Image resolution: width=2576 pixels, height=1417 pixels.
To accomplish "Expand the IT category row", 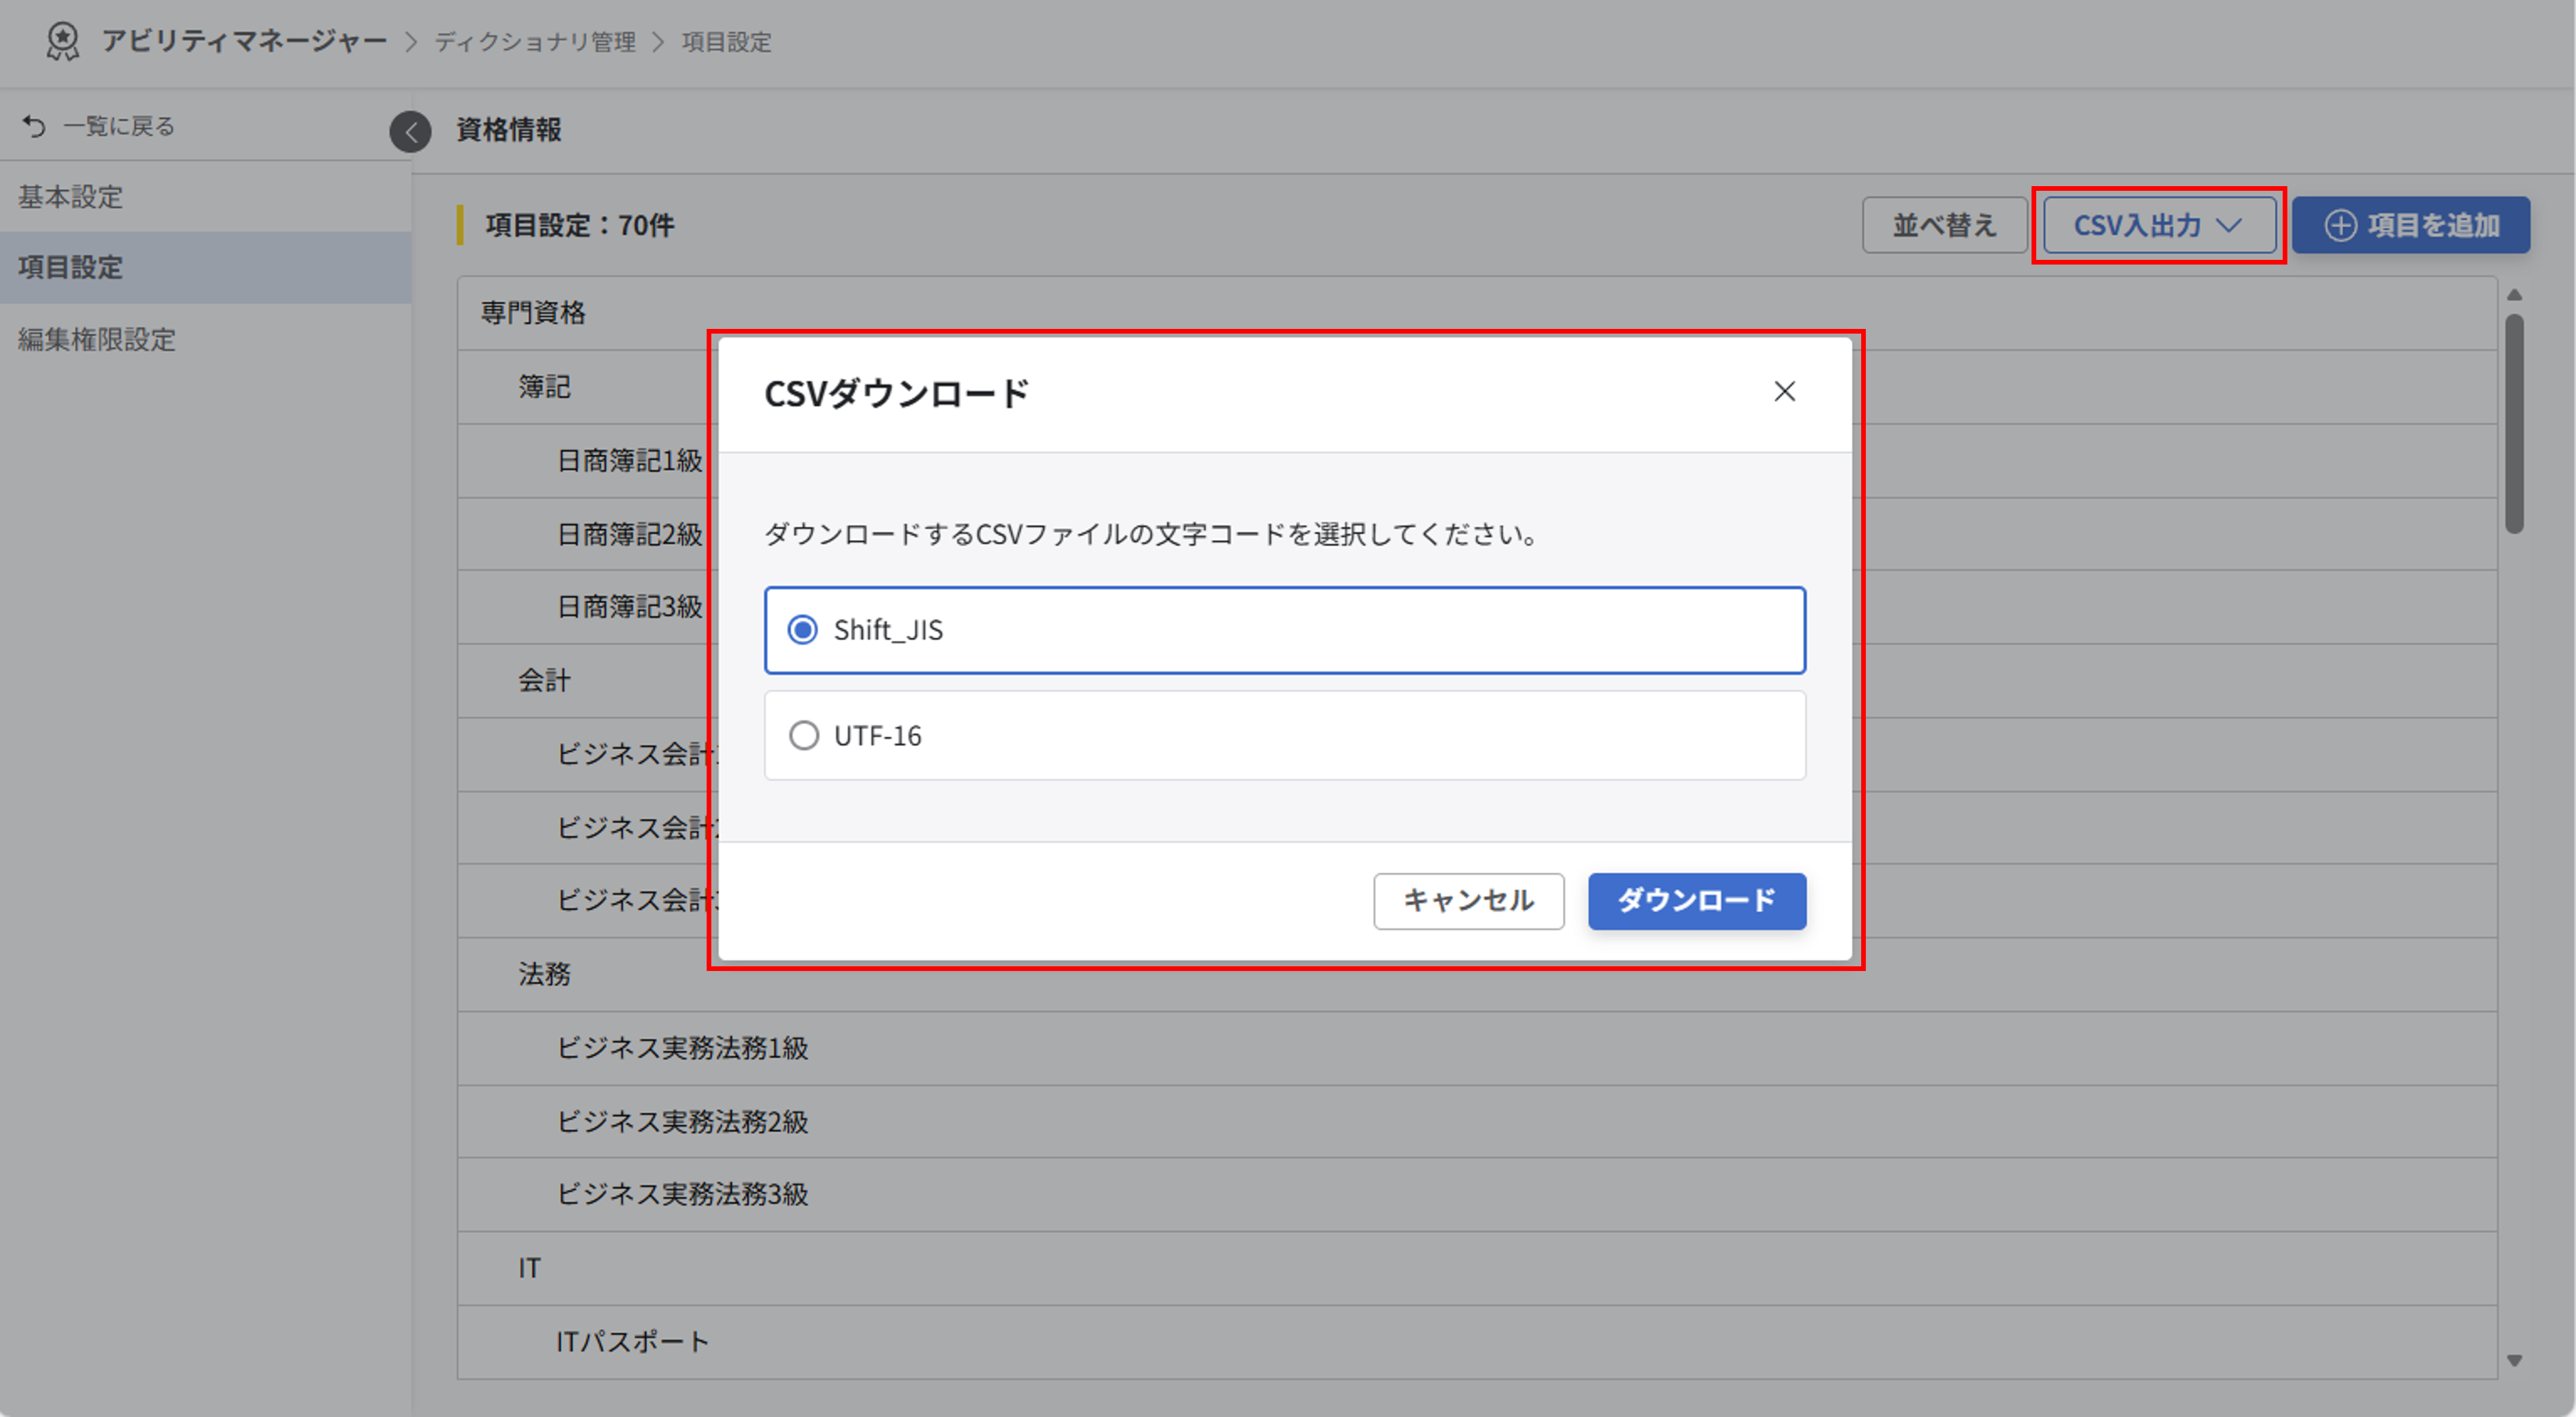I will coord(529,1268).
